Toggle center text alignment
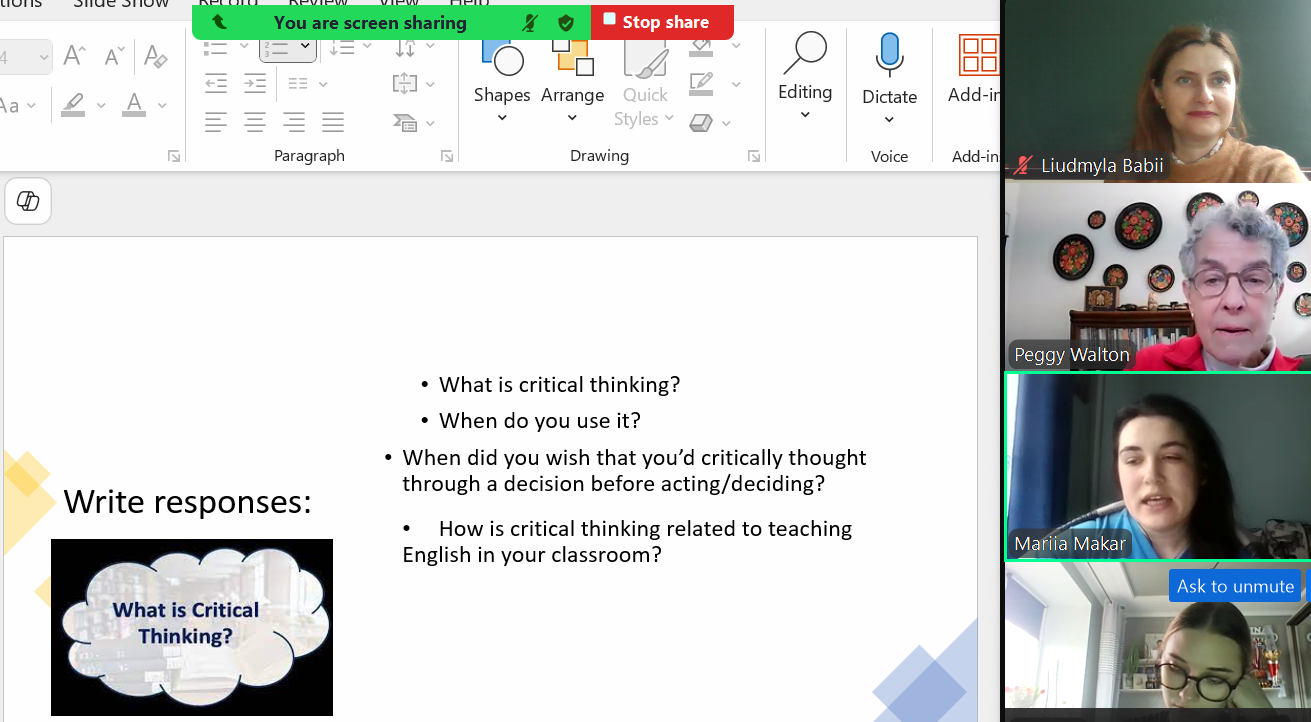The image size is (1311, 722). pos(255,122)
